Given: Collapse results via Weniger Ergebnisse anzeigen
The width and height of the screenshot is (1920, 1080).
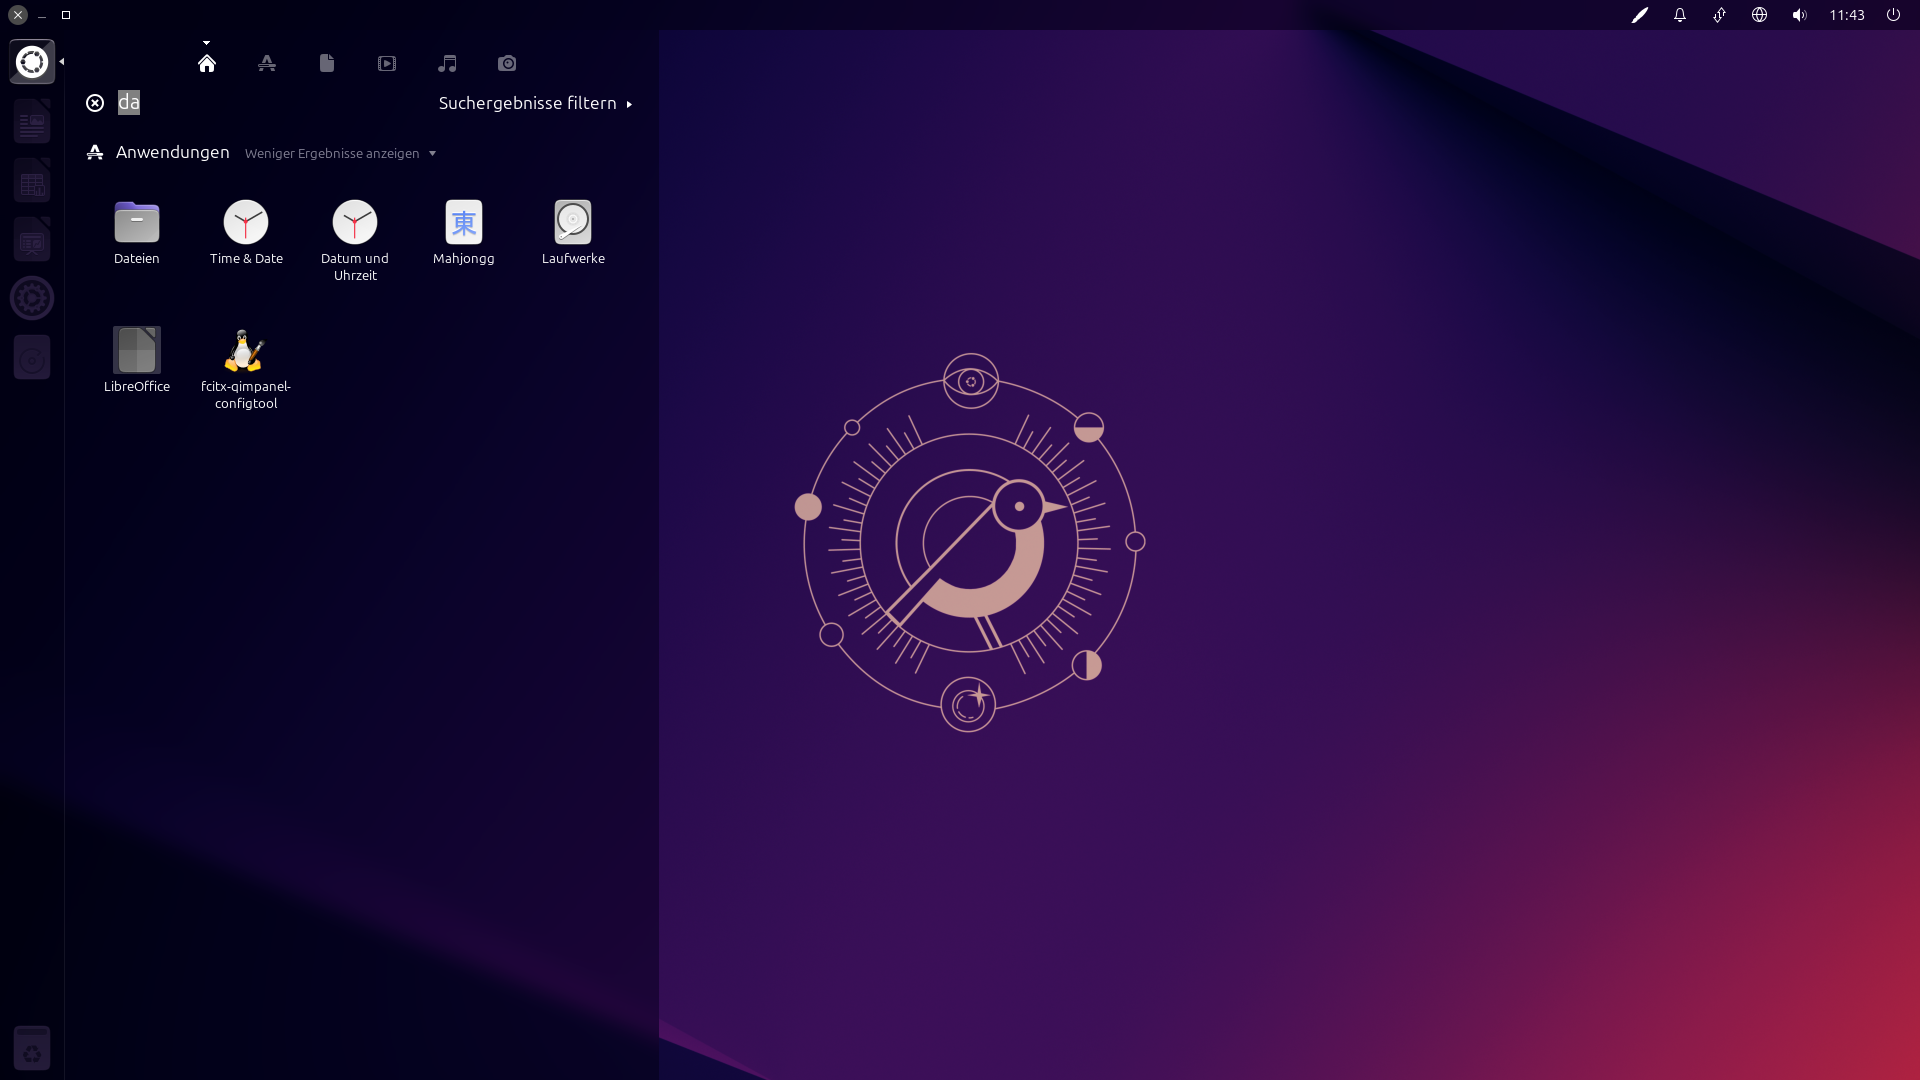Looking at the screenshot, I should tap(340, 153).
